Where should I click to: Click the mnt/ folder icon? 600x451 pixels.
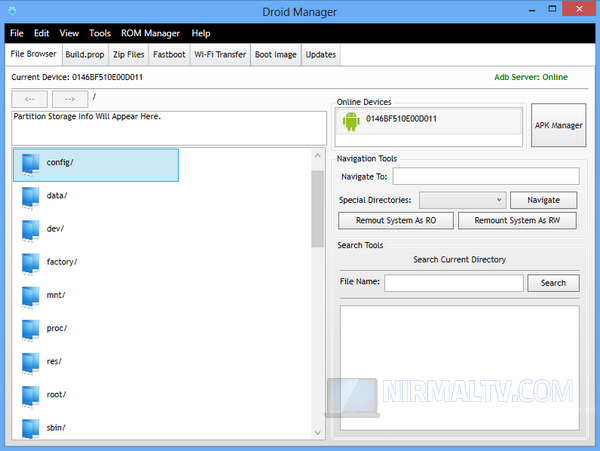tap(30, 298)
